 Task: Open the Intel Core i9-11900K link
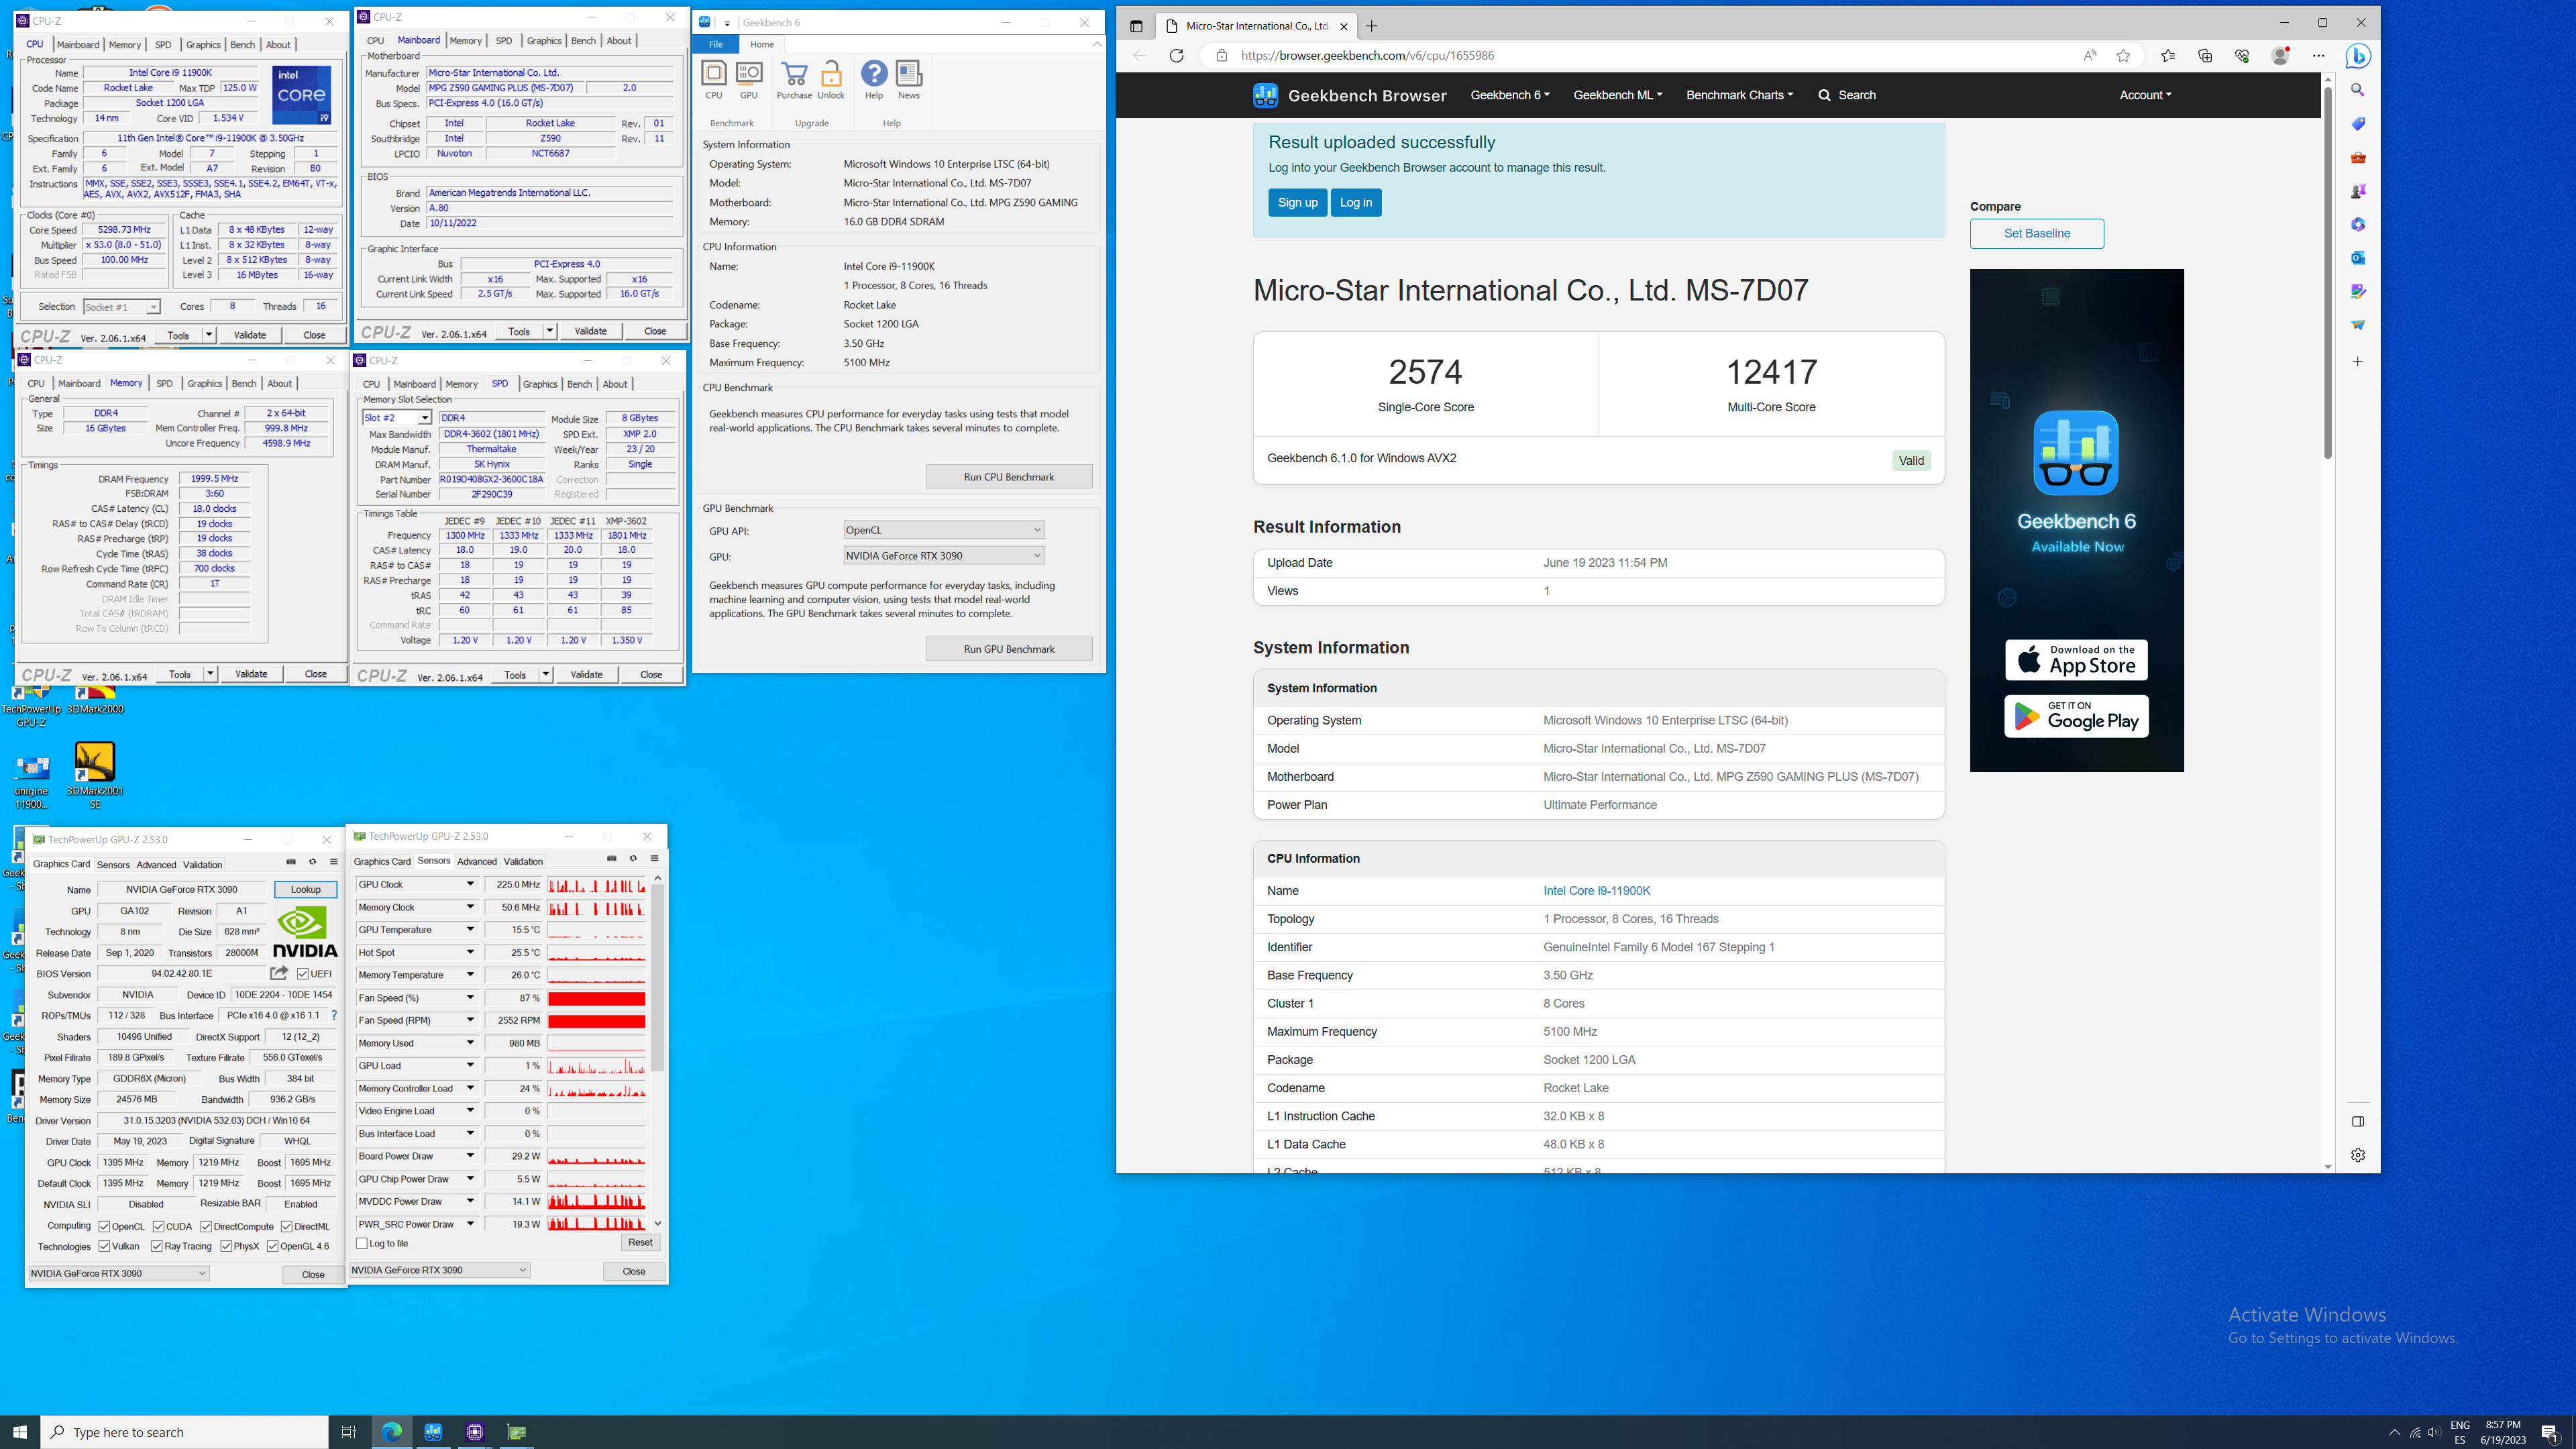(1596, 891)
